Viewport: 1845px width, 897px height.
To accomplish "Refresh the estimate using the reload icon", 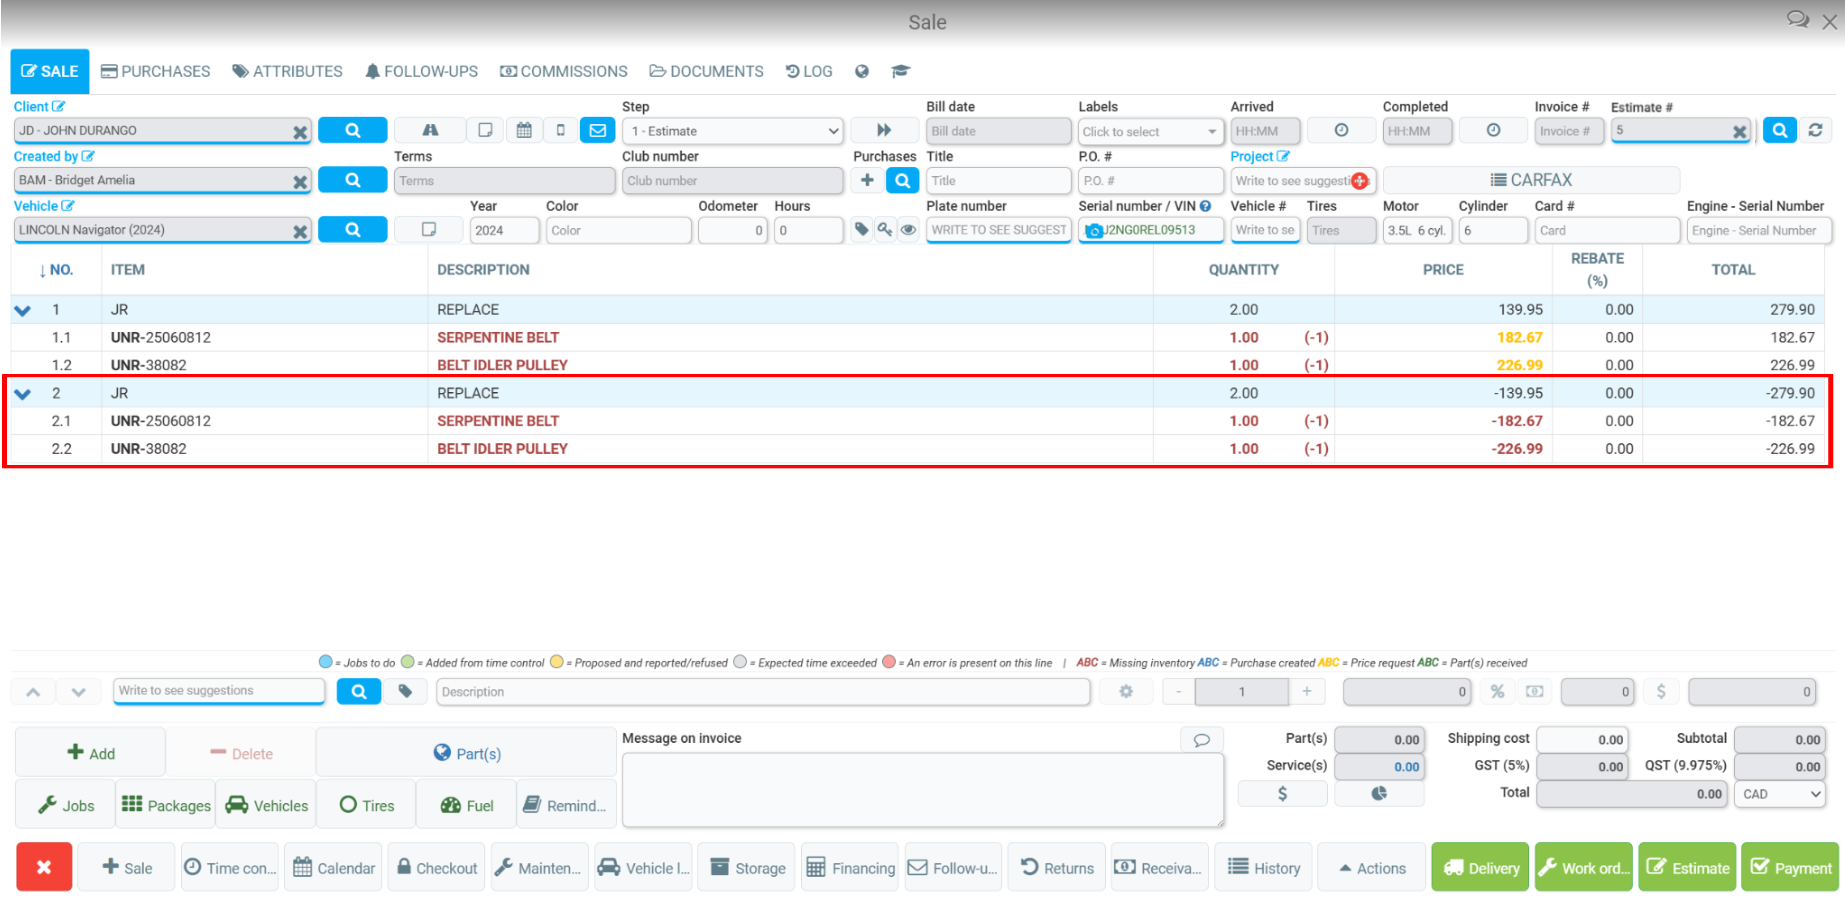I will [x=1816, y=130].
